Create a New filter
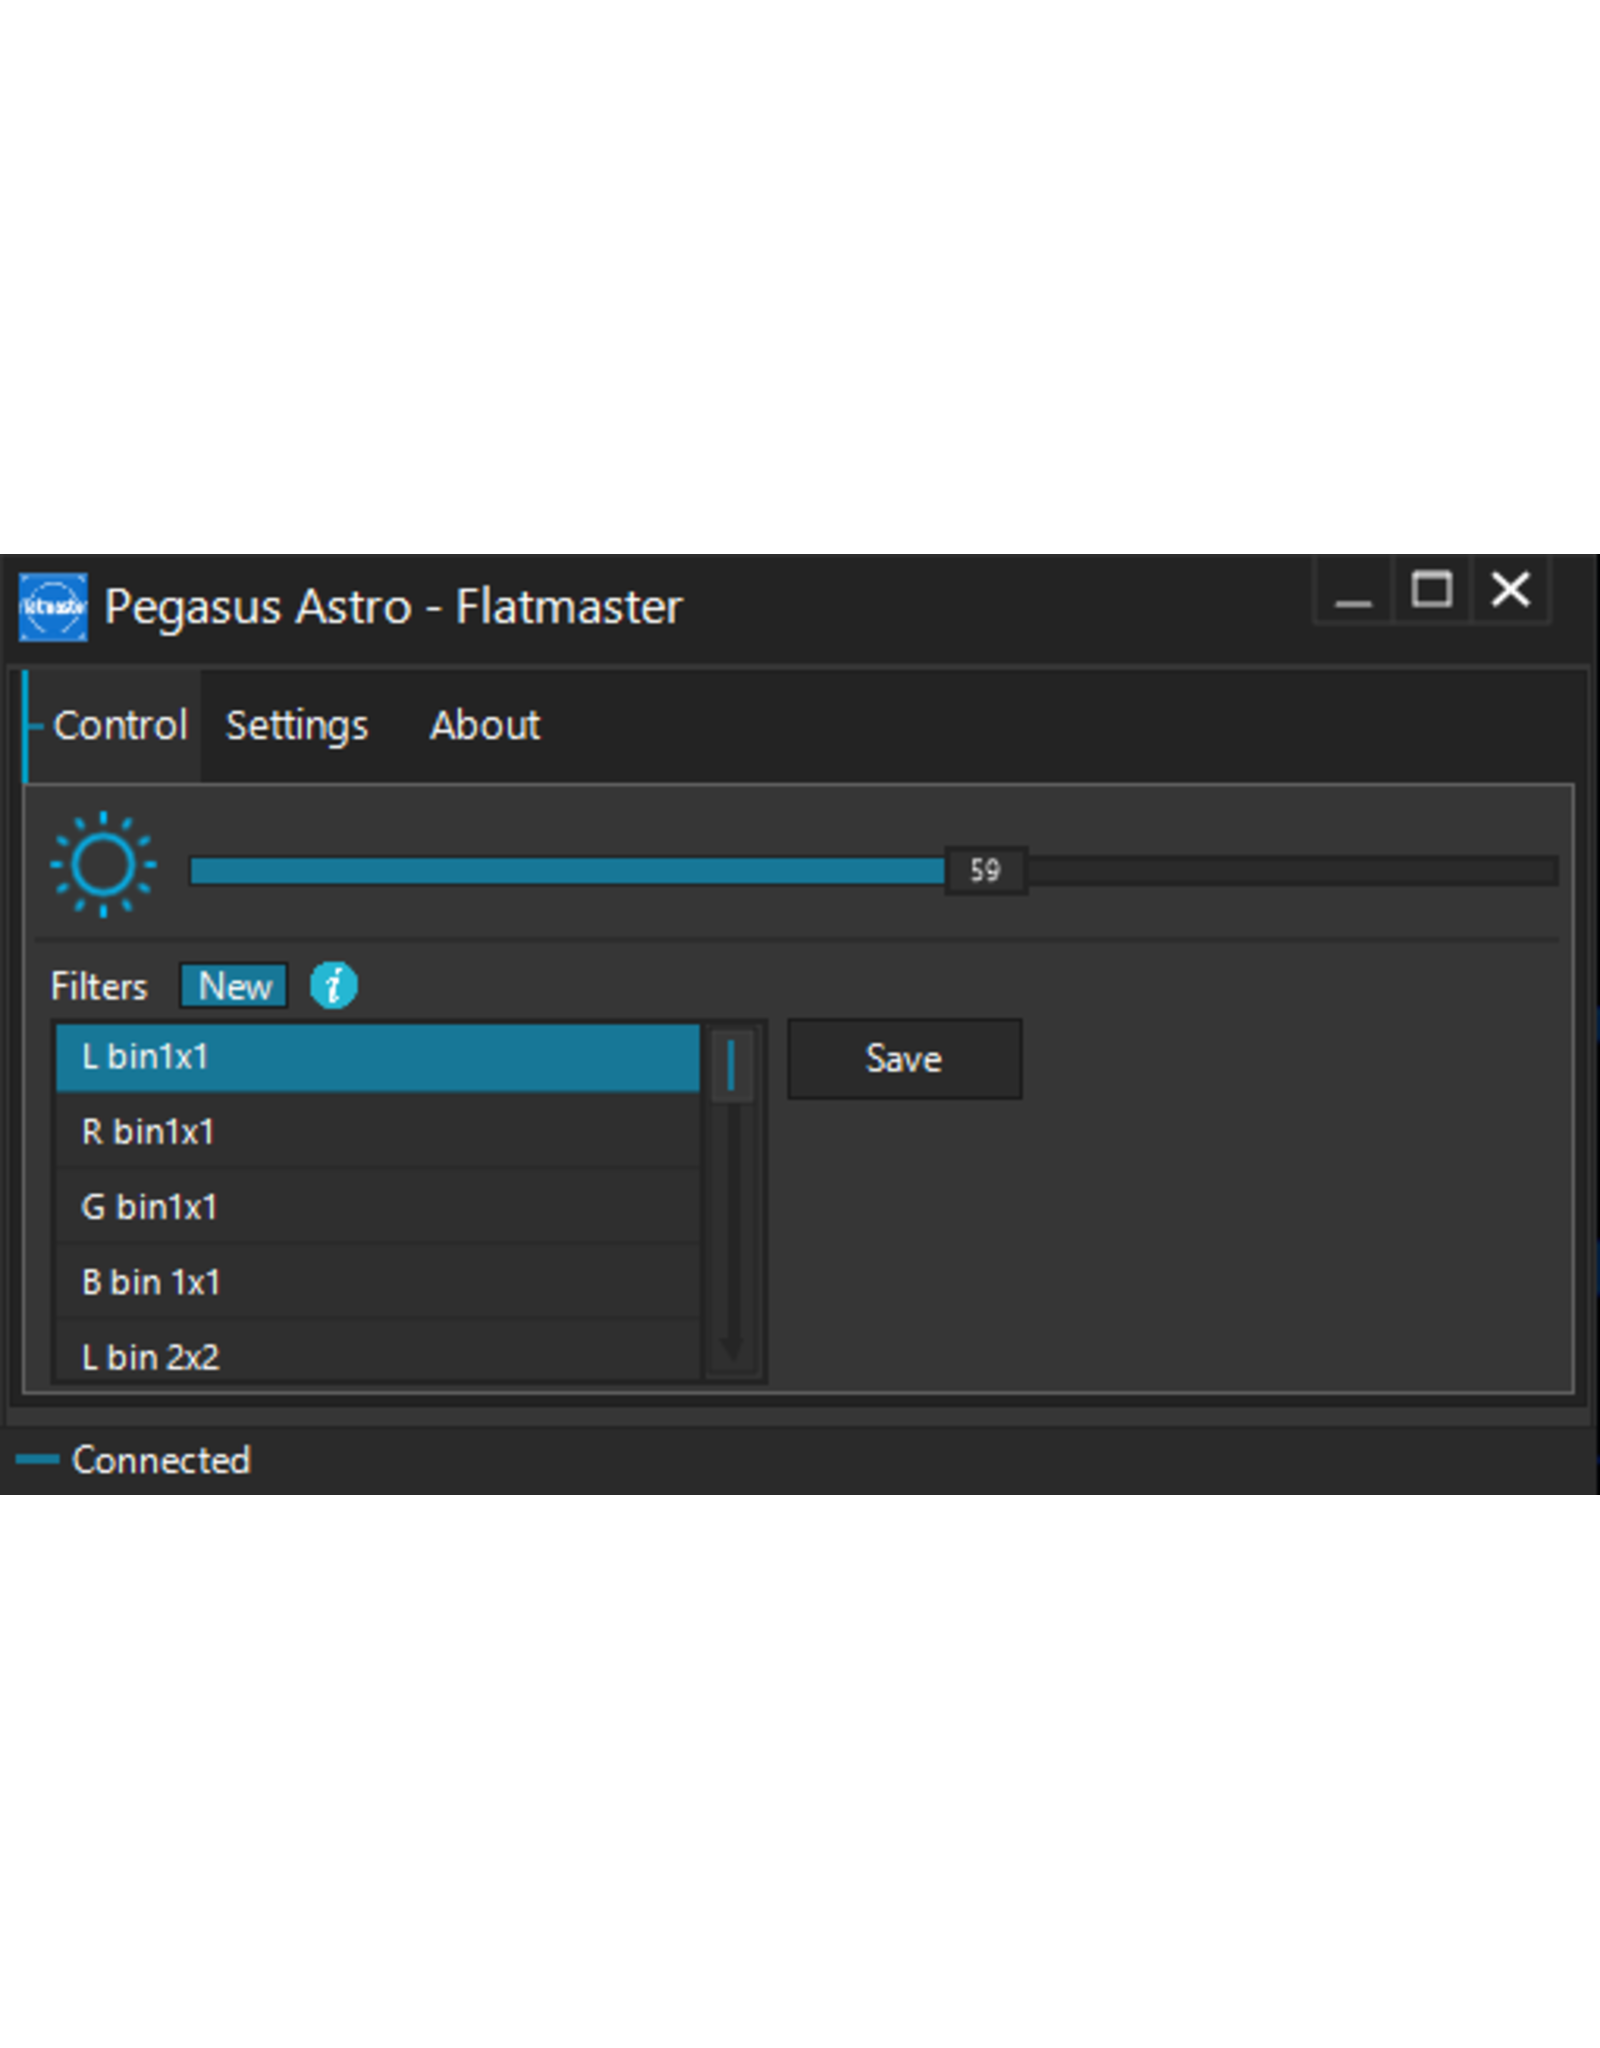 234,986
